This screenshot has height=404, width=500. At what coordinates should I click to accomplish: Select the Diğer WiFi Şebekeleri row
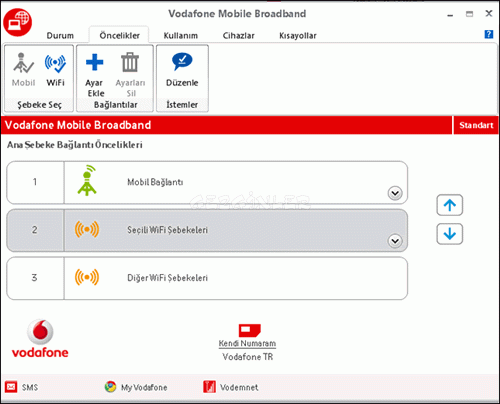[207, 278]
